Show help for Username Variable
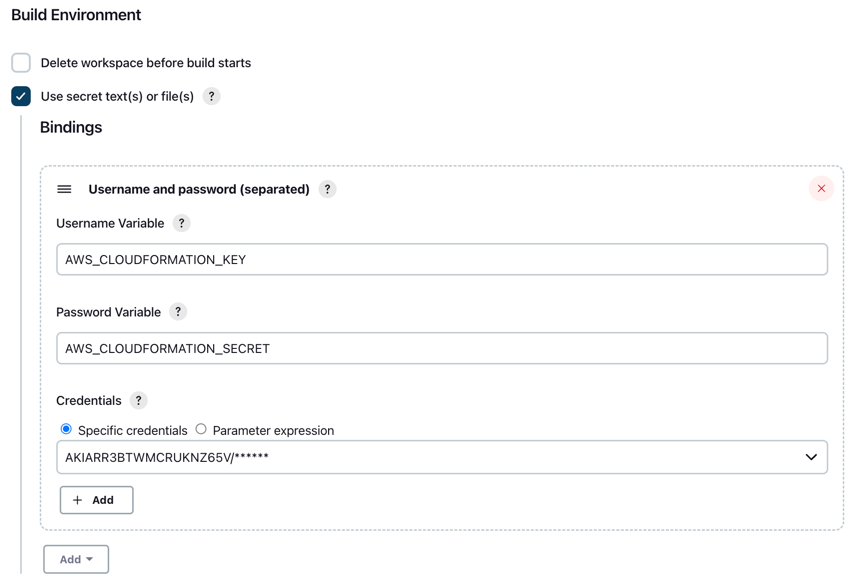 [182, 223]
